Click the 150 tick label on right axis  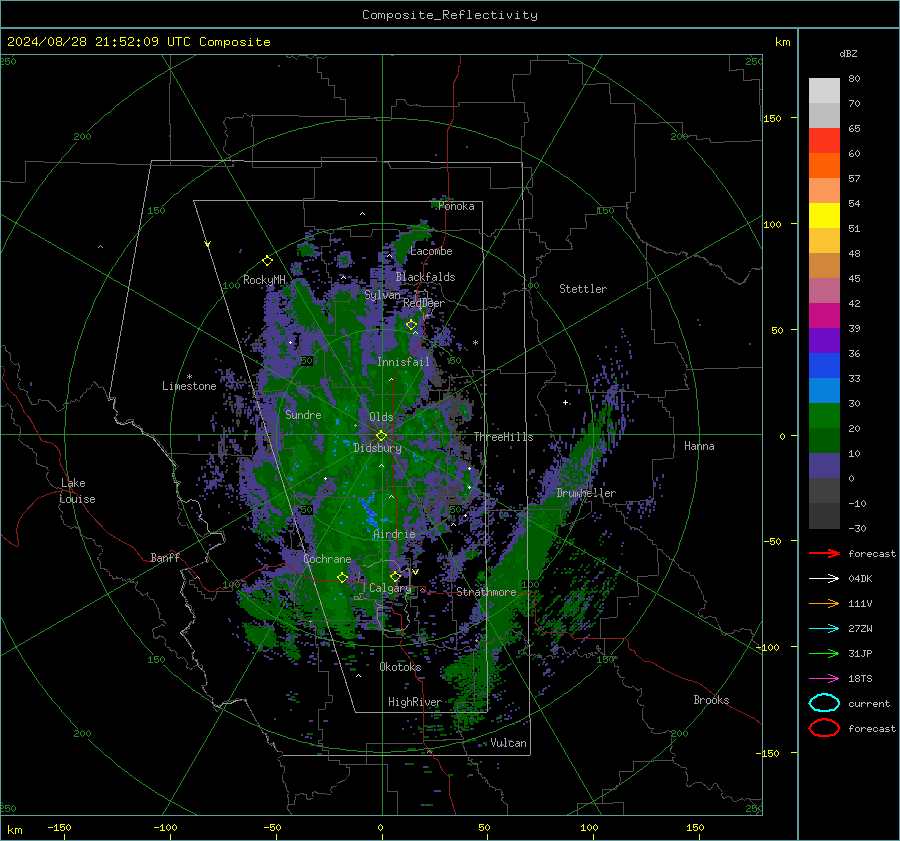click(772, 118)
